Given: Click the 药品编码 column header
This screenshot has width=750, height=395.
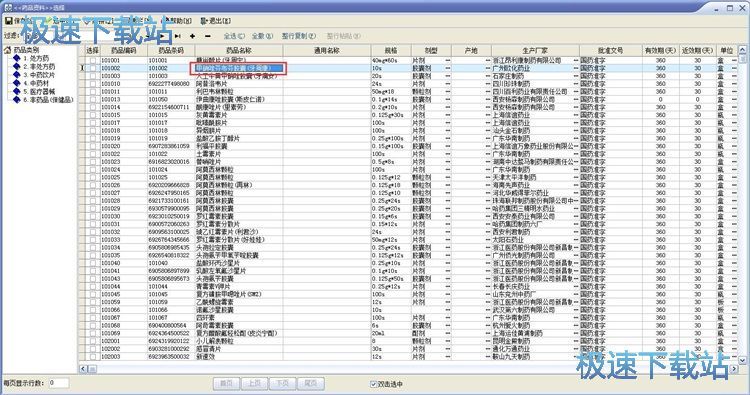Looking at the screenshot, I should 123,50.
